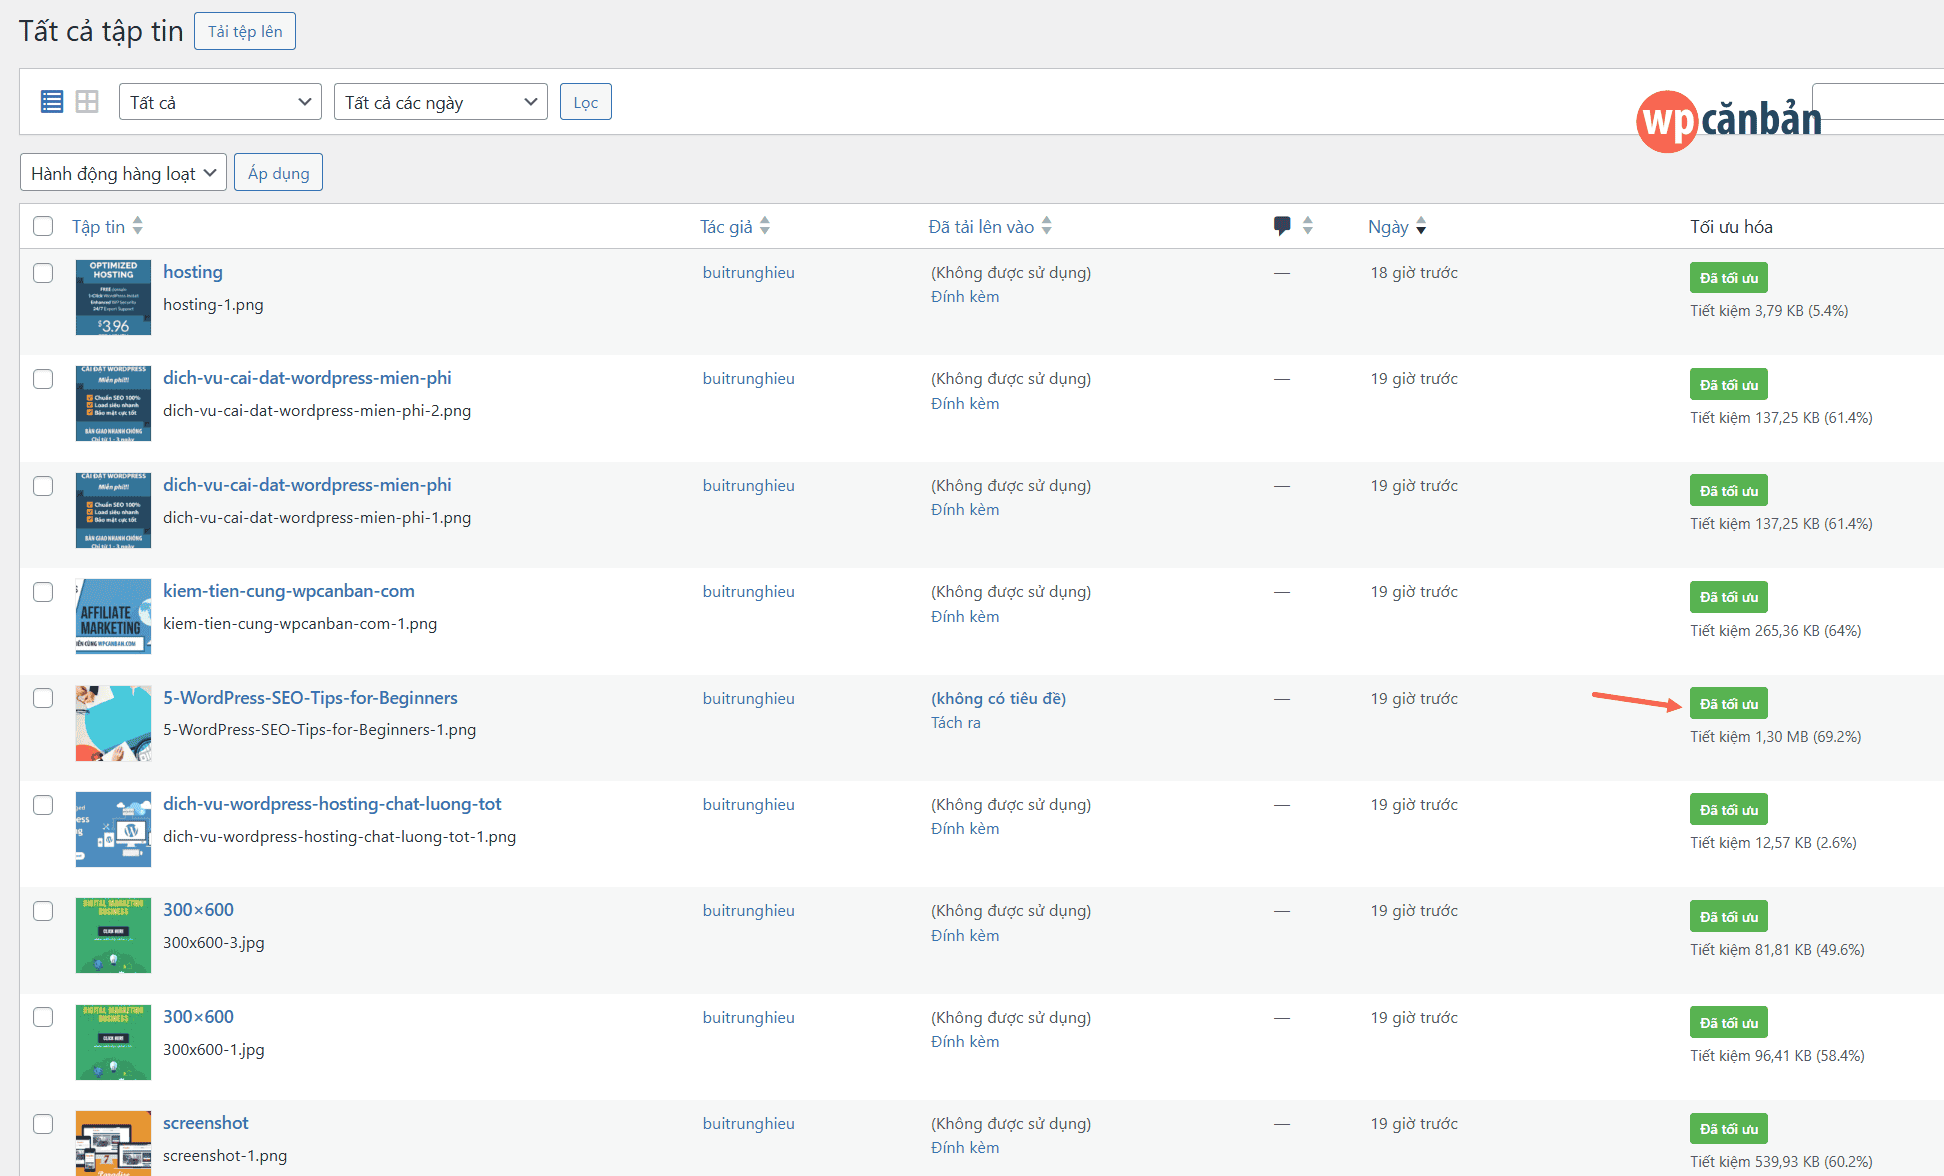The height and width of the screenshot is (1176, 1944).
Task: Open the Affiliate Marketing image thumbnail
Action: [x=113, y=616]
